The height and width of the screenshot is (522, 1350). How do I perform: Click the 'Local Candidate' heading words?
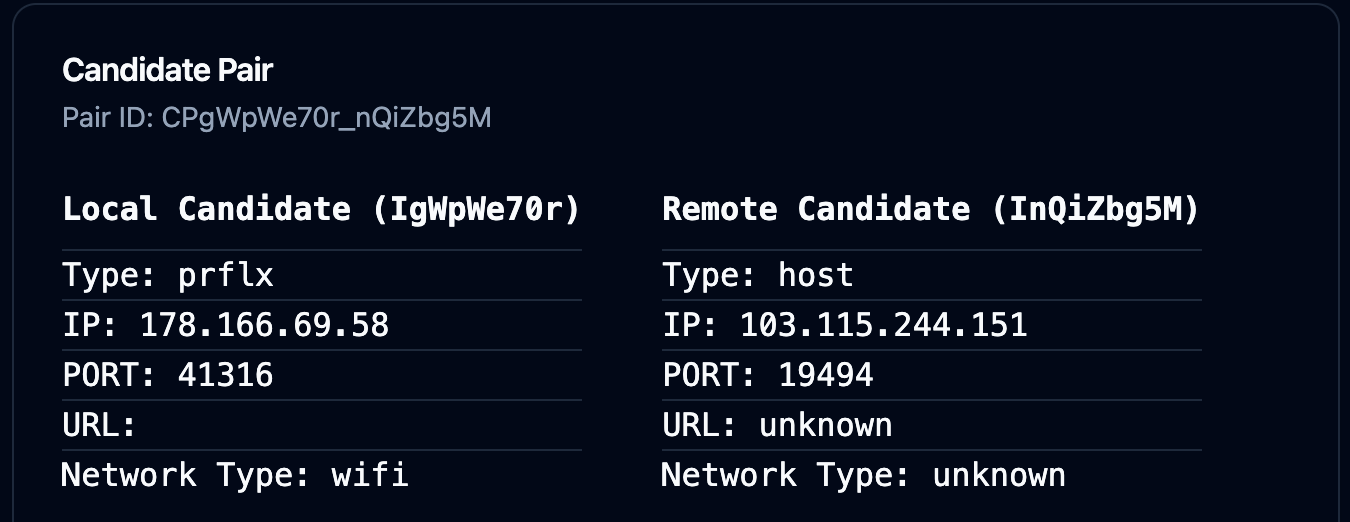pyautogui.click(x=206, y=209)
